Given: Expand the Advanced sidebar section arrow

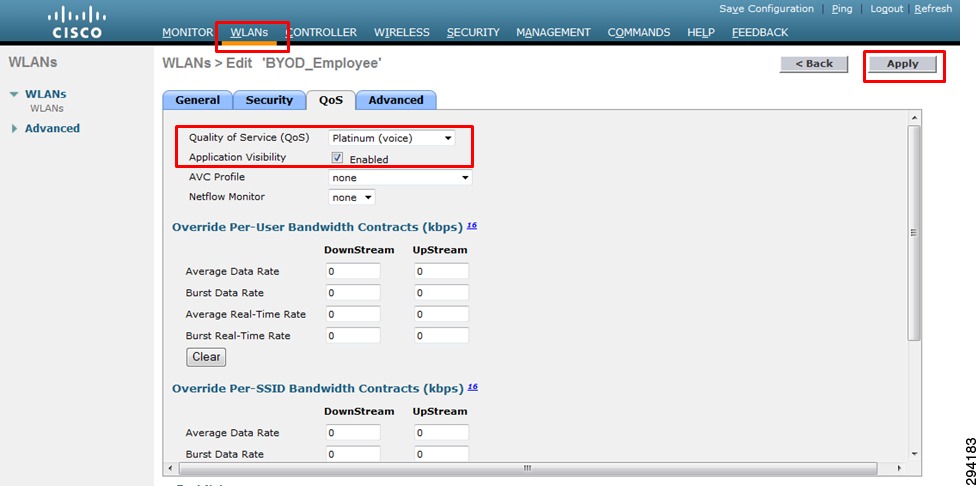Looking at the screenshot, I should click(14, 129).
